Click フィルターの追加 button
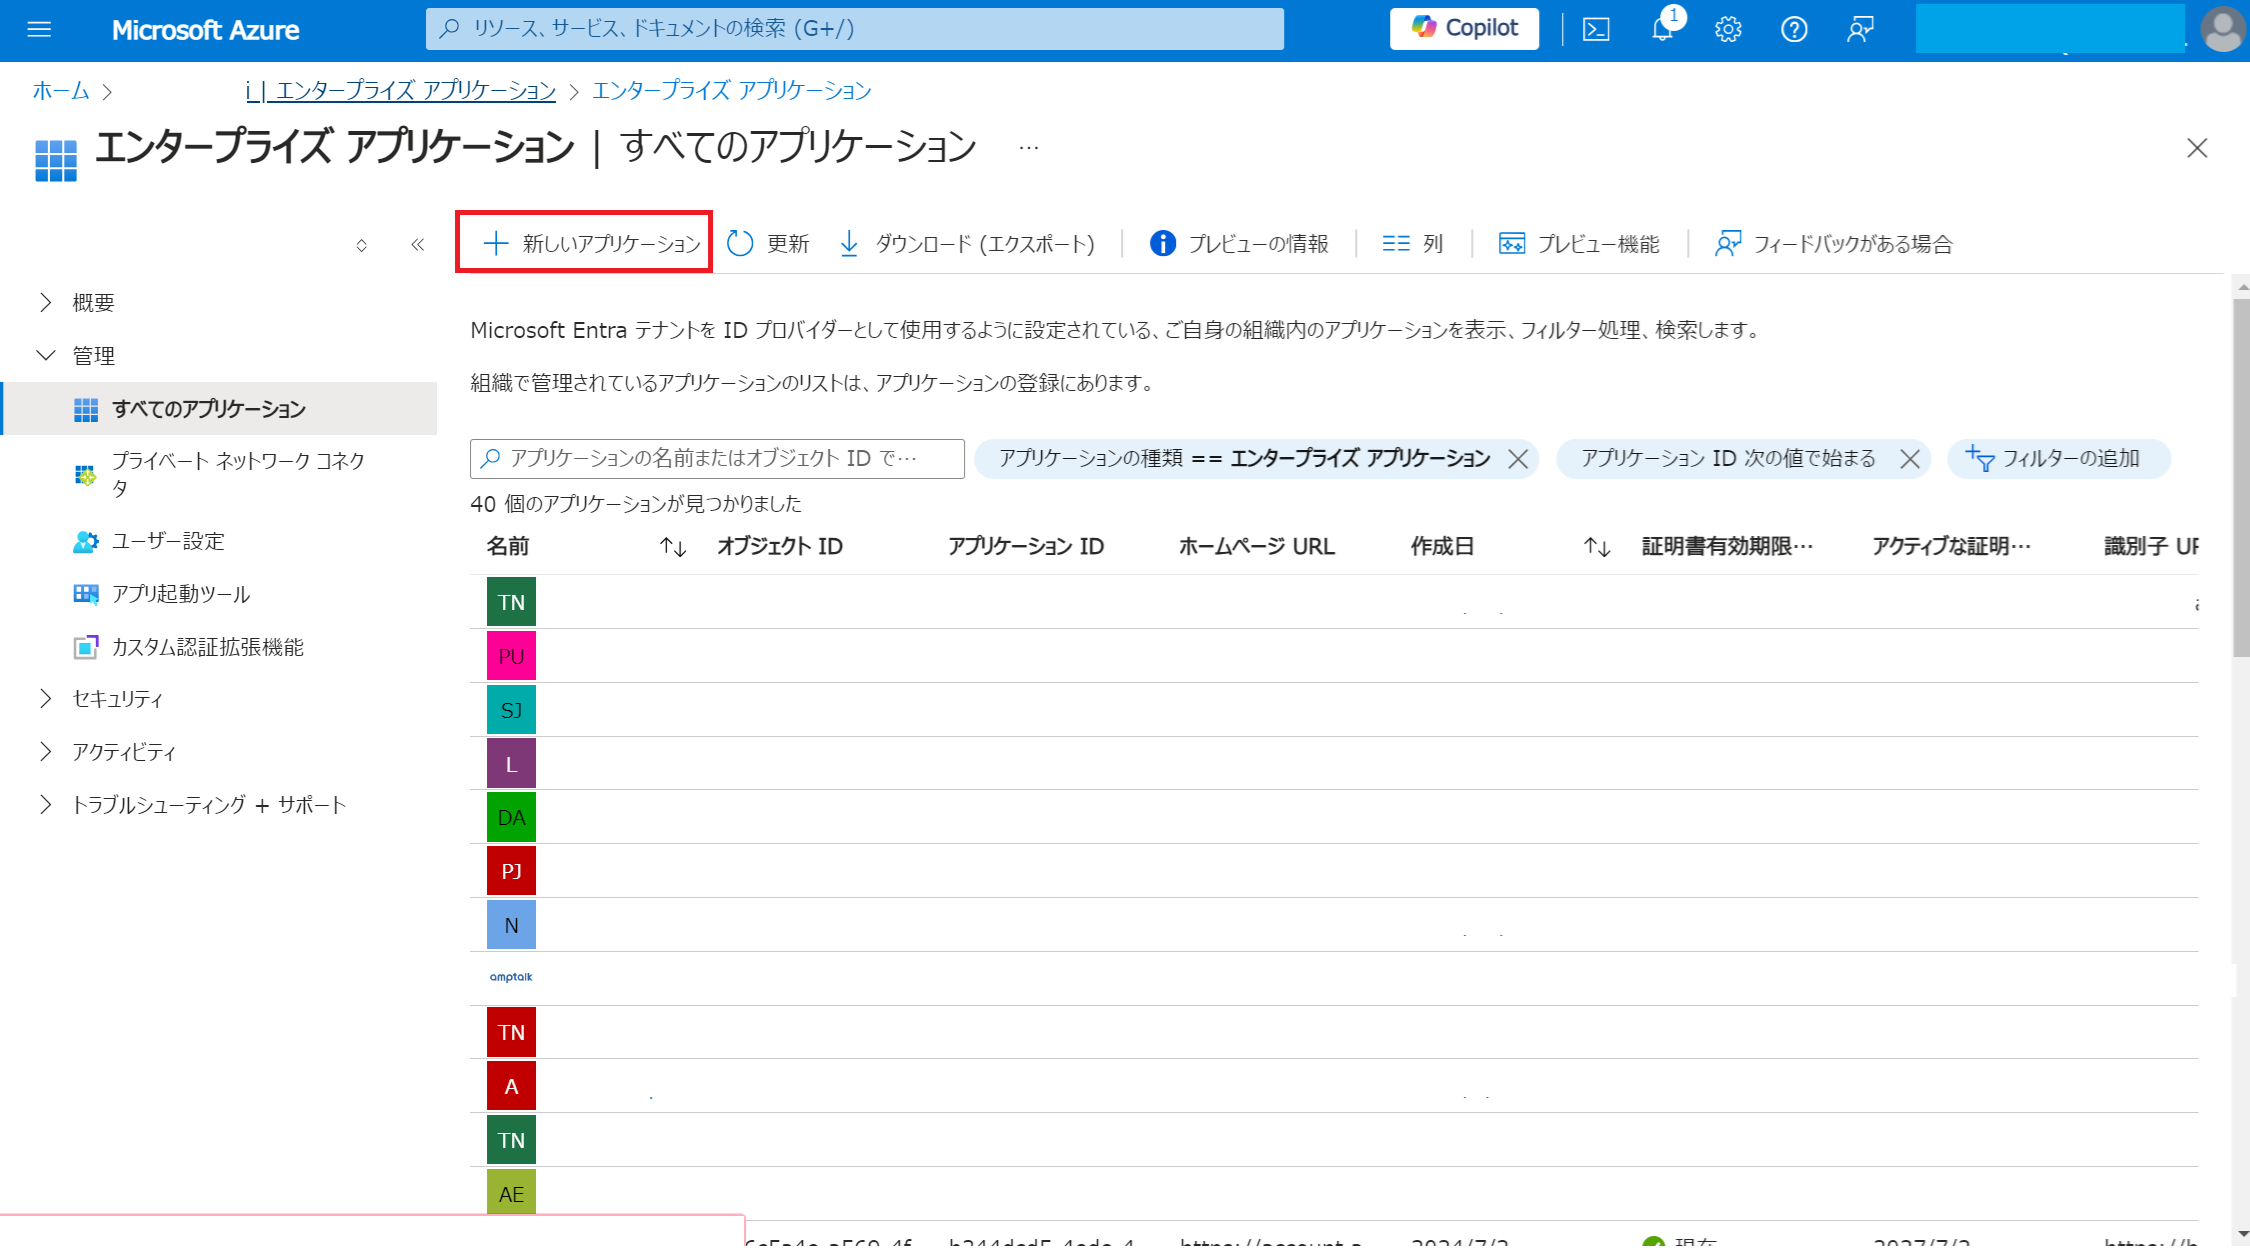 (2057, 458)
